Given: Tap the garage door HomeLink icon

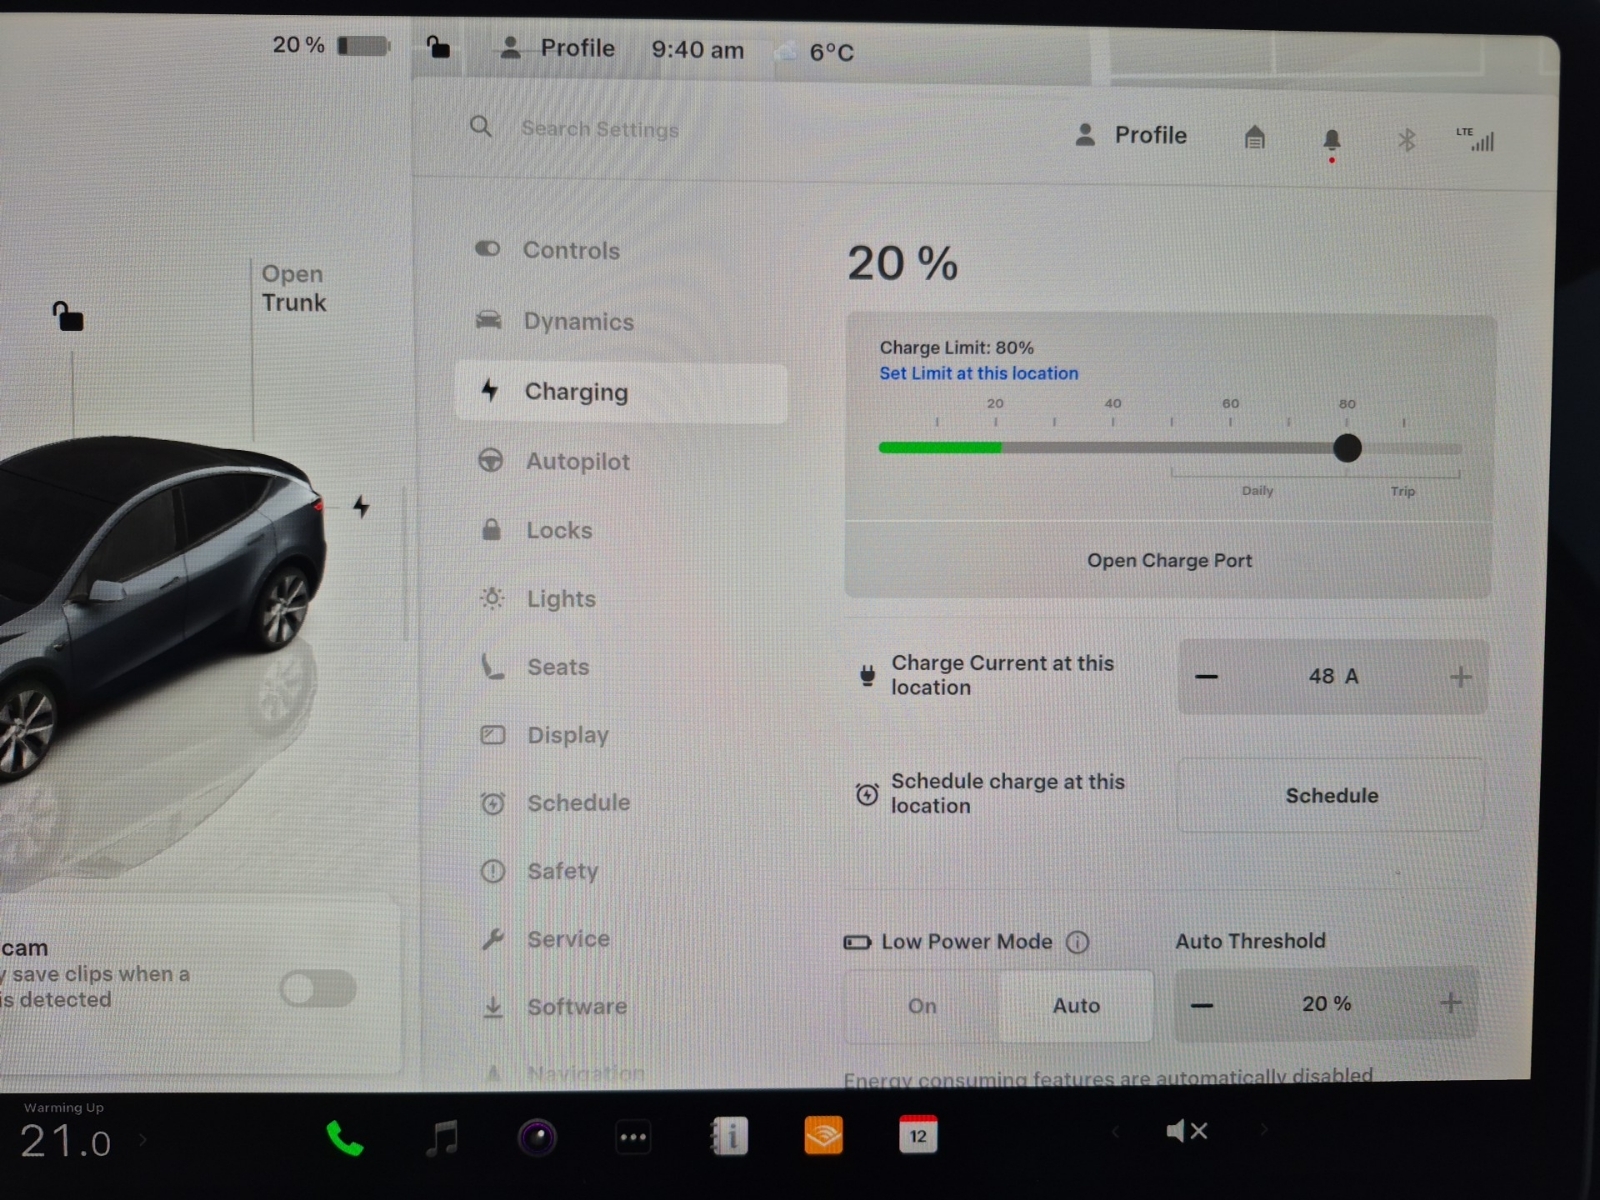Looking at the screenshot, I should click(1254, 137).
